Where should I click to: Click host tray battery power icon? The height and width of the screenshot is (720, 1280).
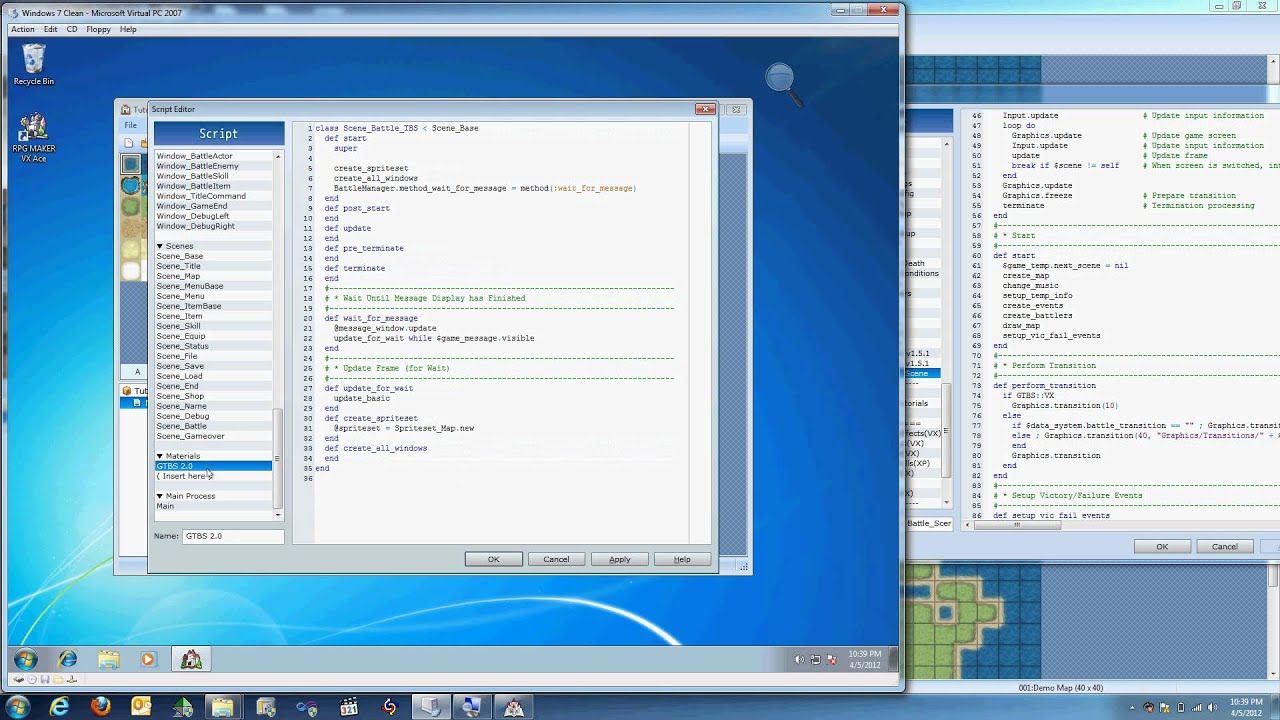tap(1180, 707)
